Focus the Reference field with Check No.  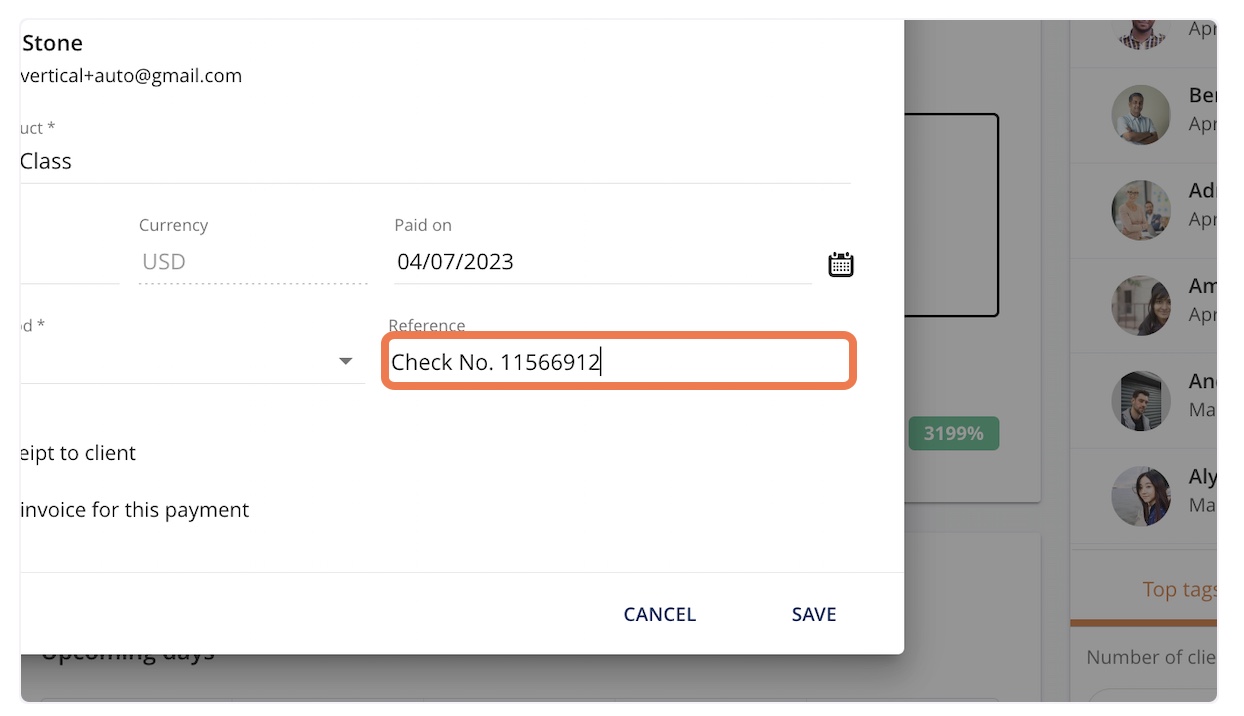[619, 362]
